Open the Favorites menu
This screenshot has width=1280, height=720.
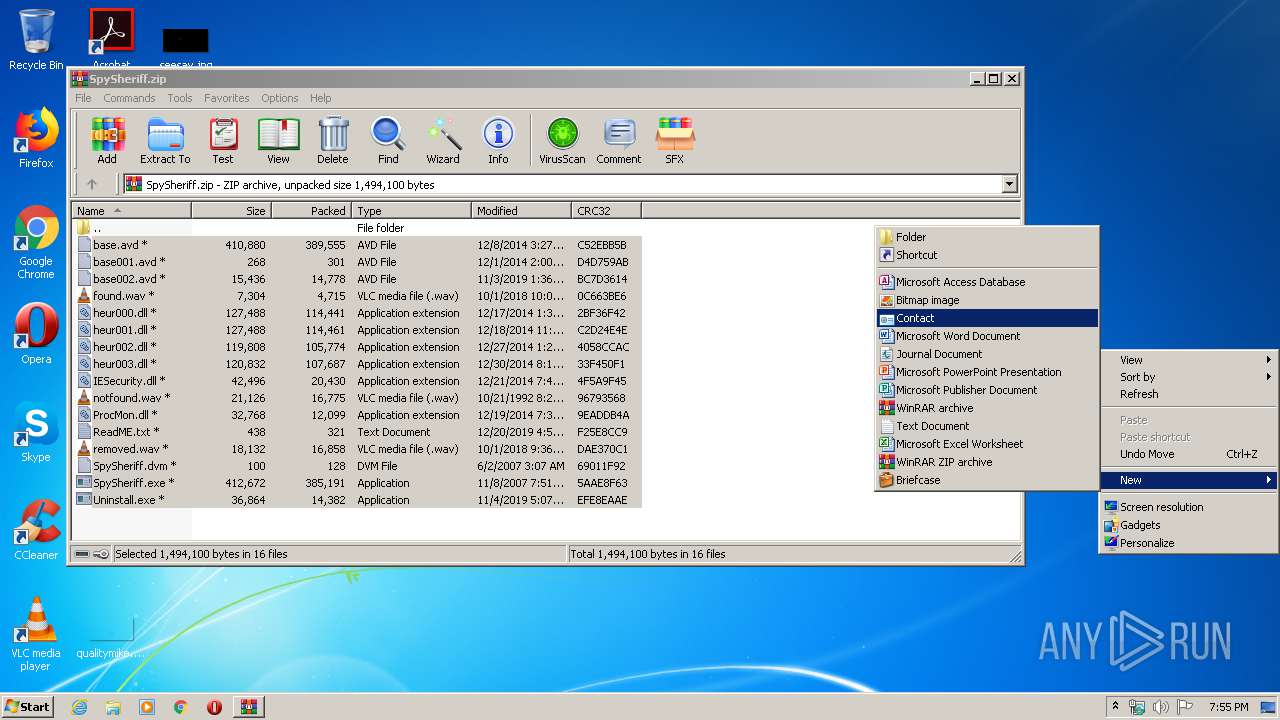(x=227, y=98)
